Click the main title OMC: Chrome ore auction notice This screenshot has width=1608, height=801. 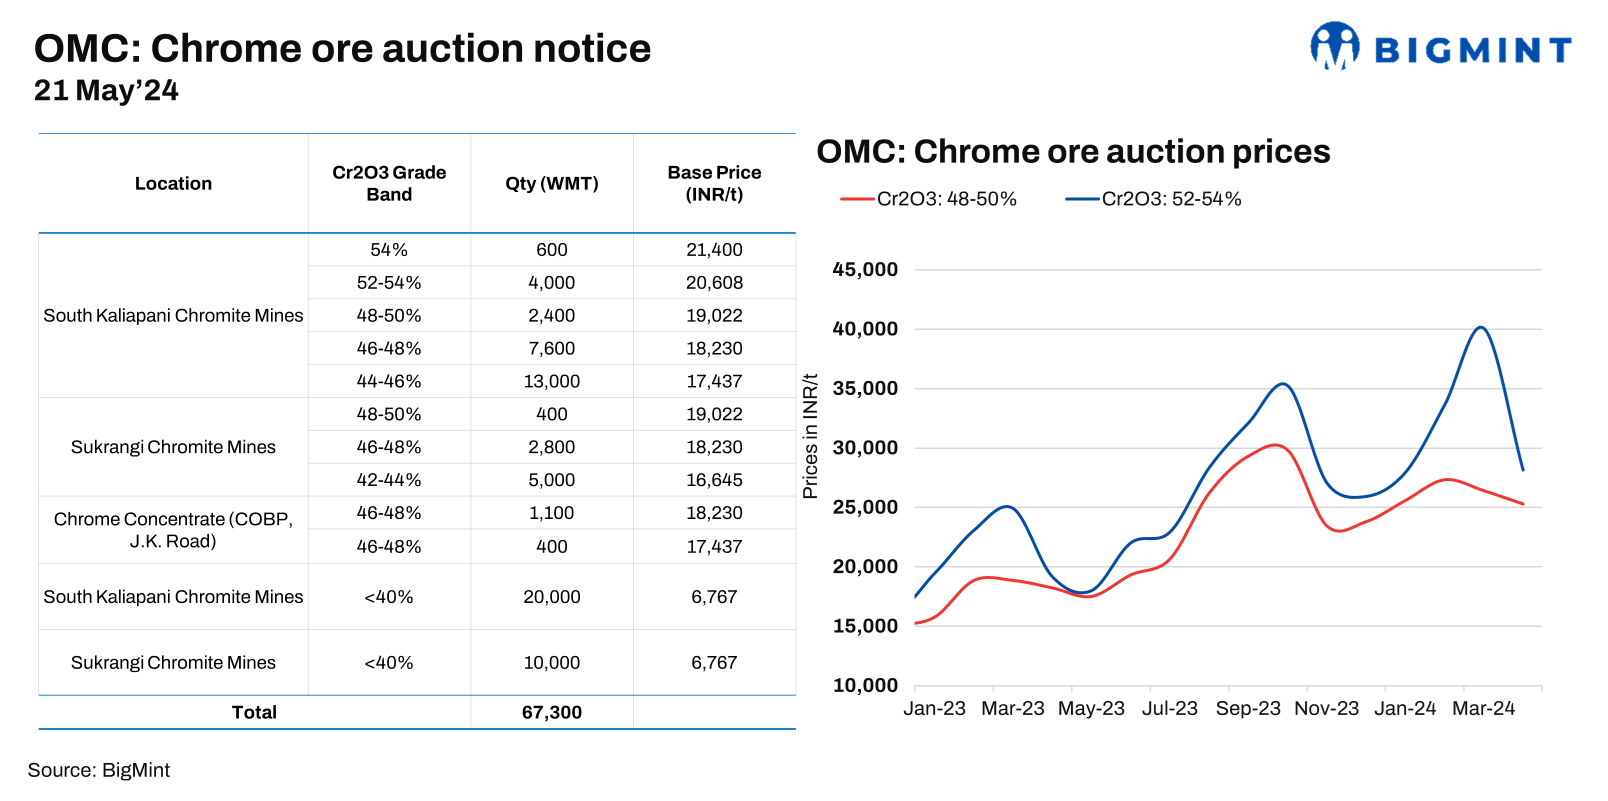pos(342,49)
